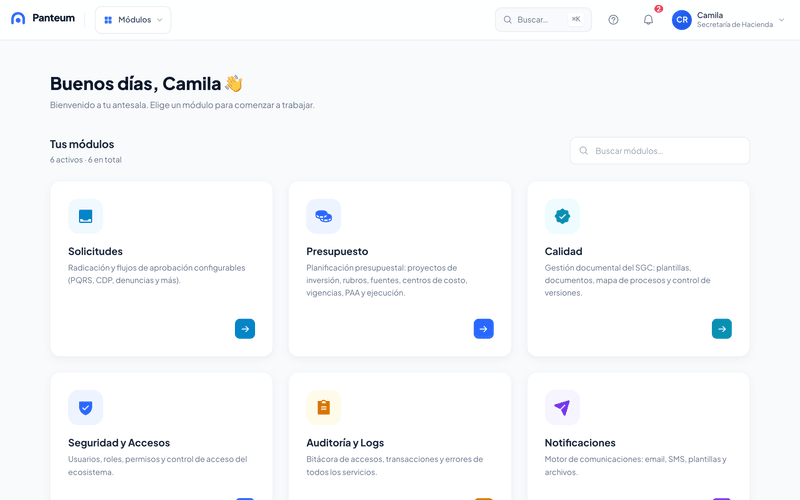The height and width of the screenshot is (500, 800).
Task: Click the Auditoría y Logs title
Action: [345, 443]
